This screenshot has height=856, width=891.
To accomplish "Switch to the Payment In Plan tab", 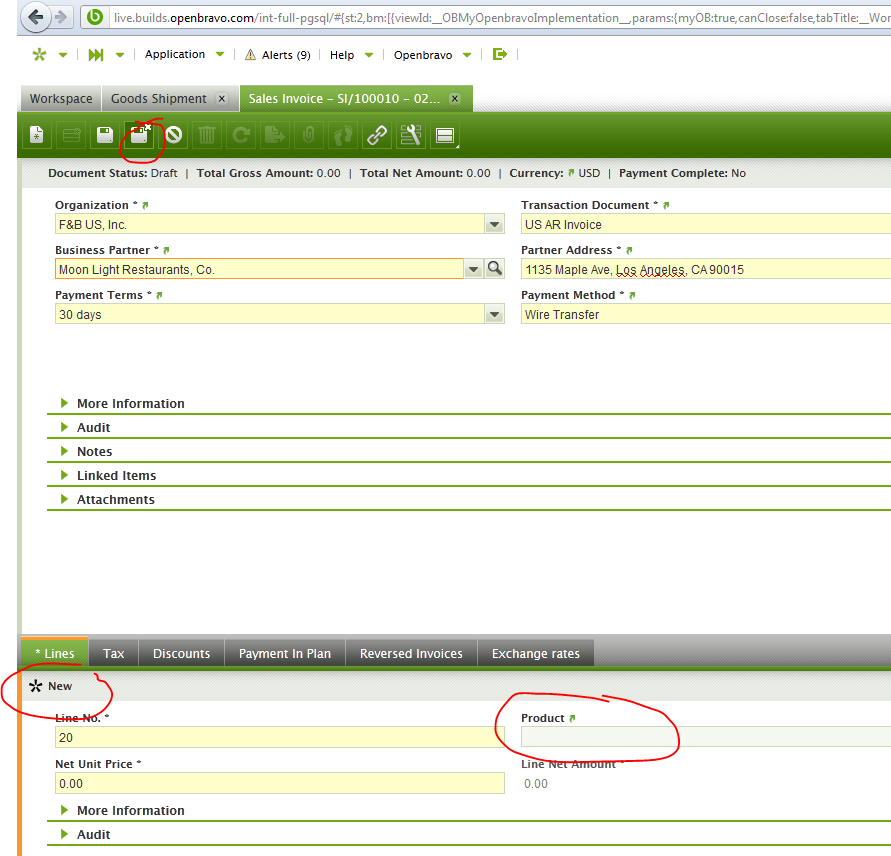I will point(284,654).
